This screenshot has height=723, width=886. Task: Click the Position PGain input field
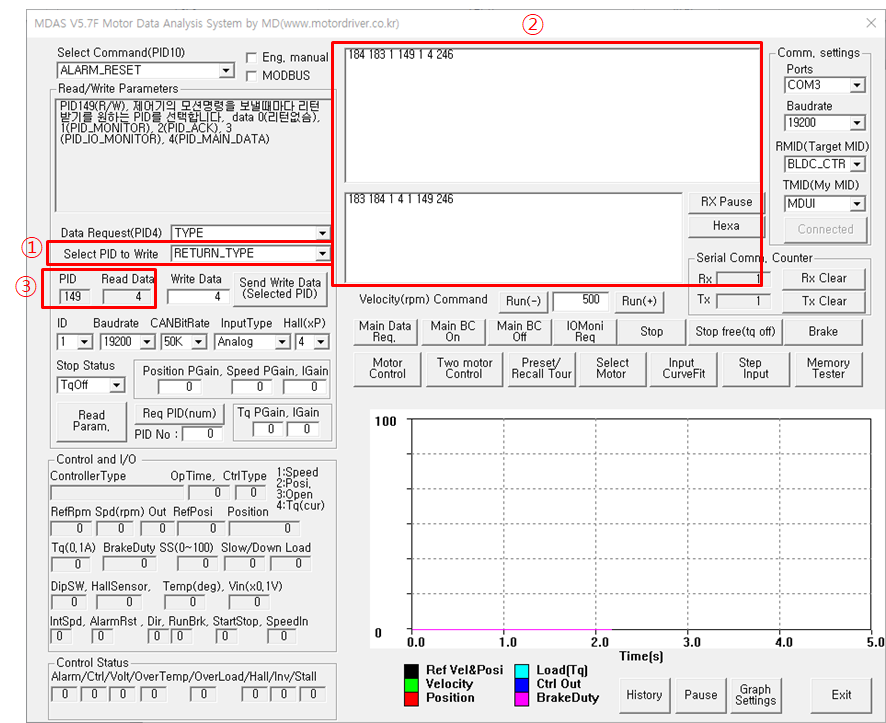tap(180, 387)
